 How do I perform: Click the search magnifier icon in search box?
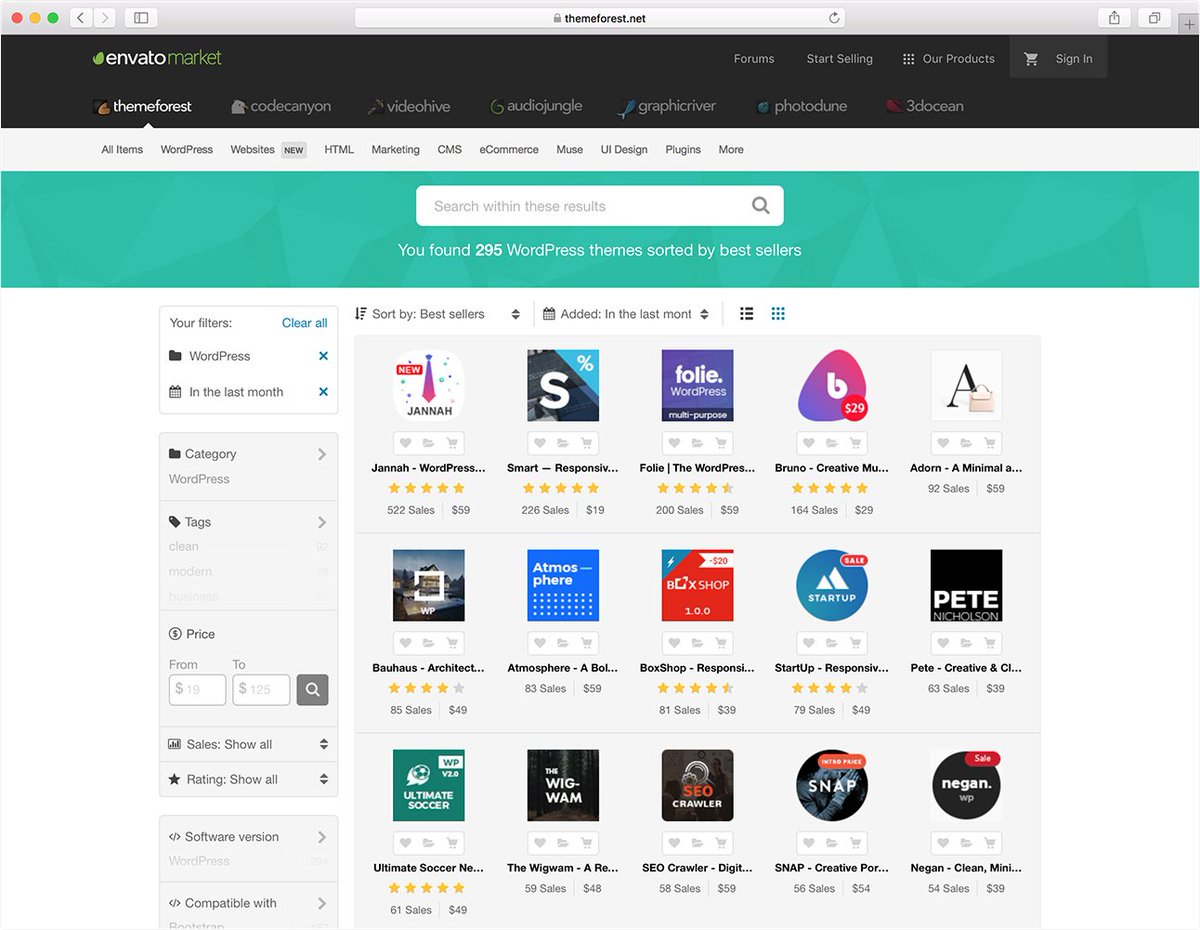click(x=760, y=206)
